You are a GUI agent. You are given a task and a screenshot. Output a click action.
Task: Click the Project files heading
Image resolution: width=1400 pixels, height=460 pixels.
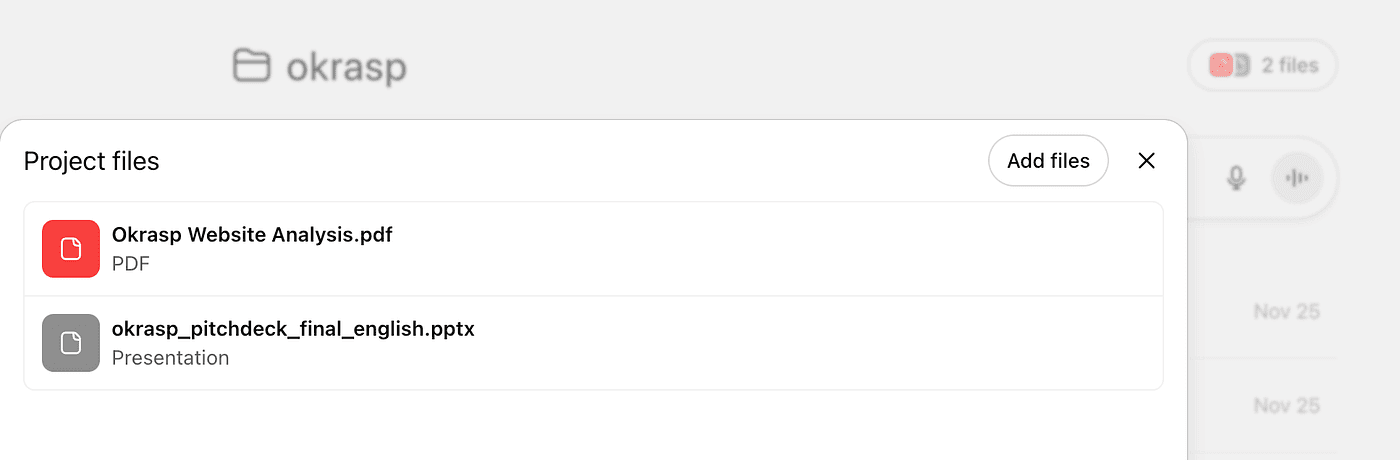(x=92, y=161)
